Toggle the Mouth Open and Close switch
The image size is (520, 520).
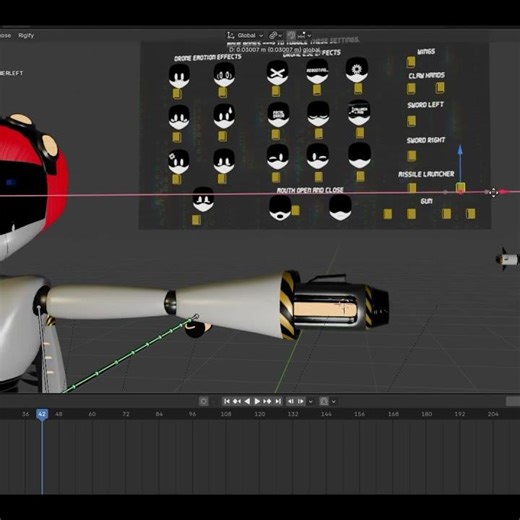pos(295,210)
